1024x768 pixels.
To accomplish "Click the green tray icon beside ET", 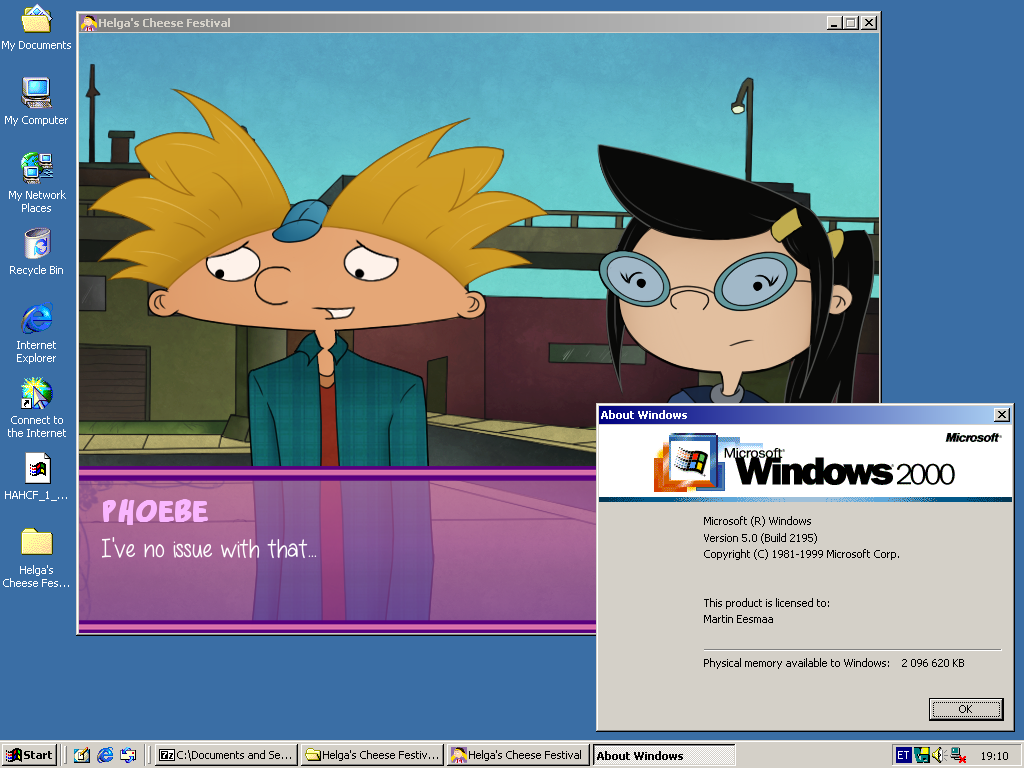I will tap(921, 756).
